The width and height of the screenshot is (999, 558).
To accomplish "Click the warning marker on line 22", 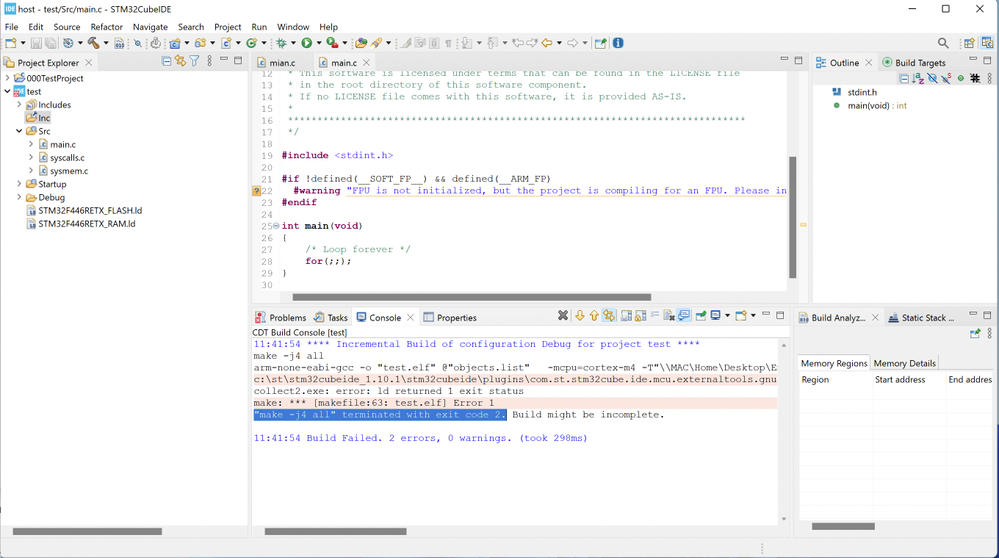I will [x=257, y=190].
